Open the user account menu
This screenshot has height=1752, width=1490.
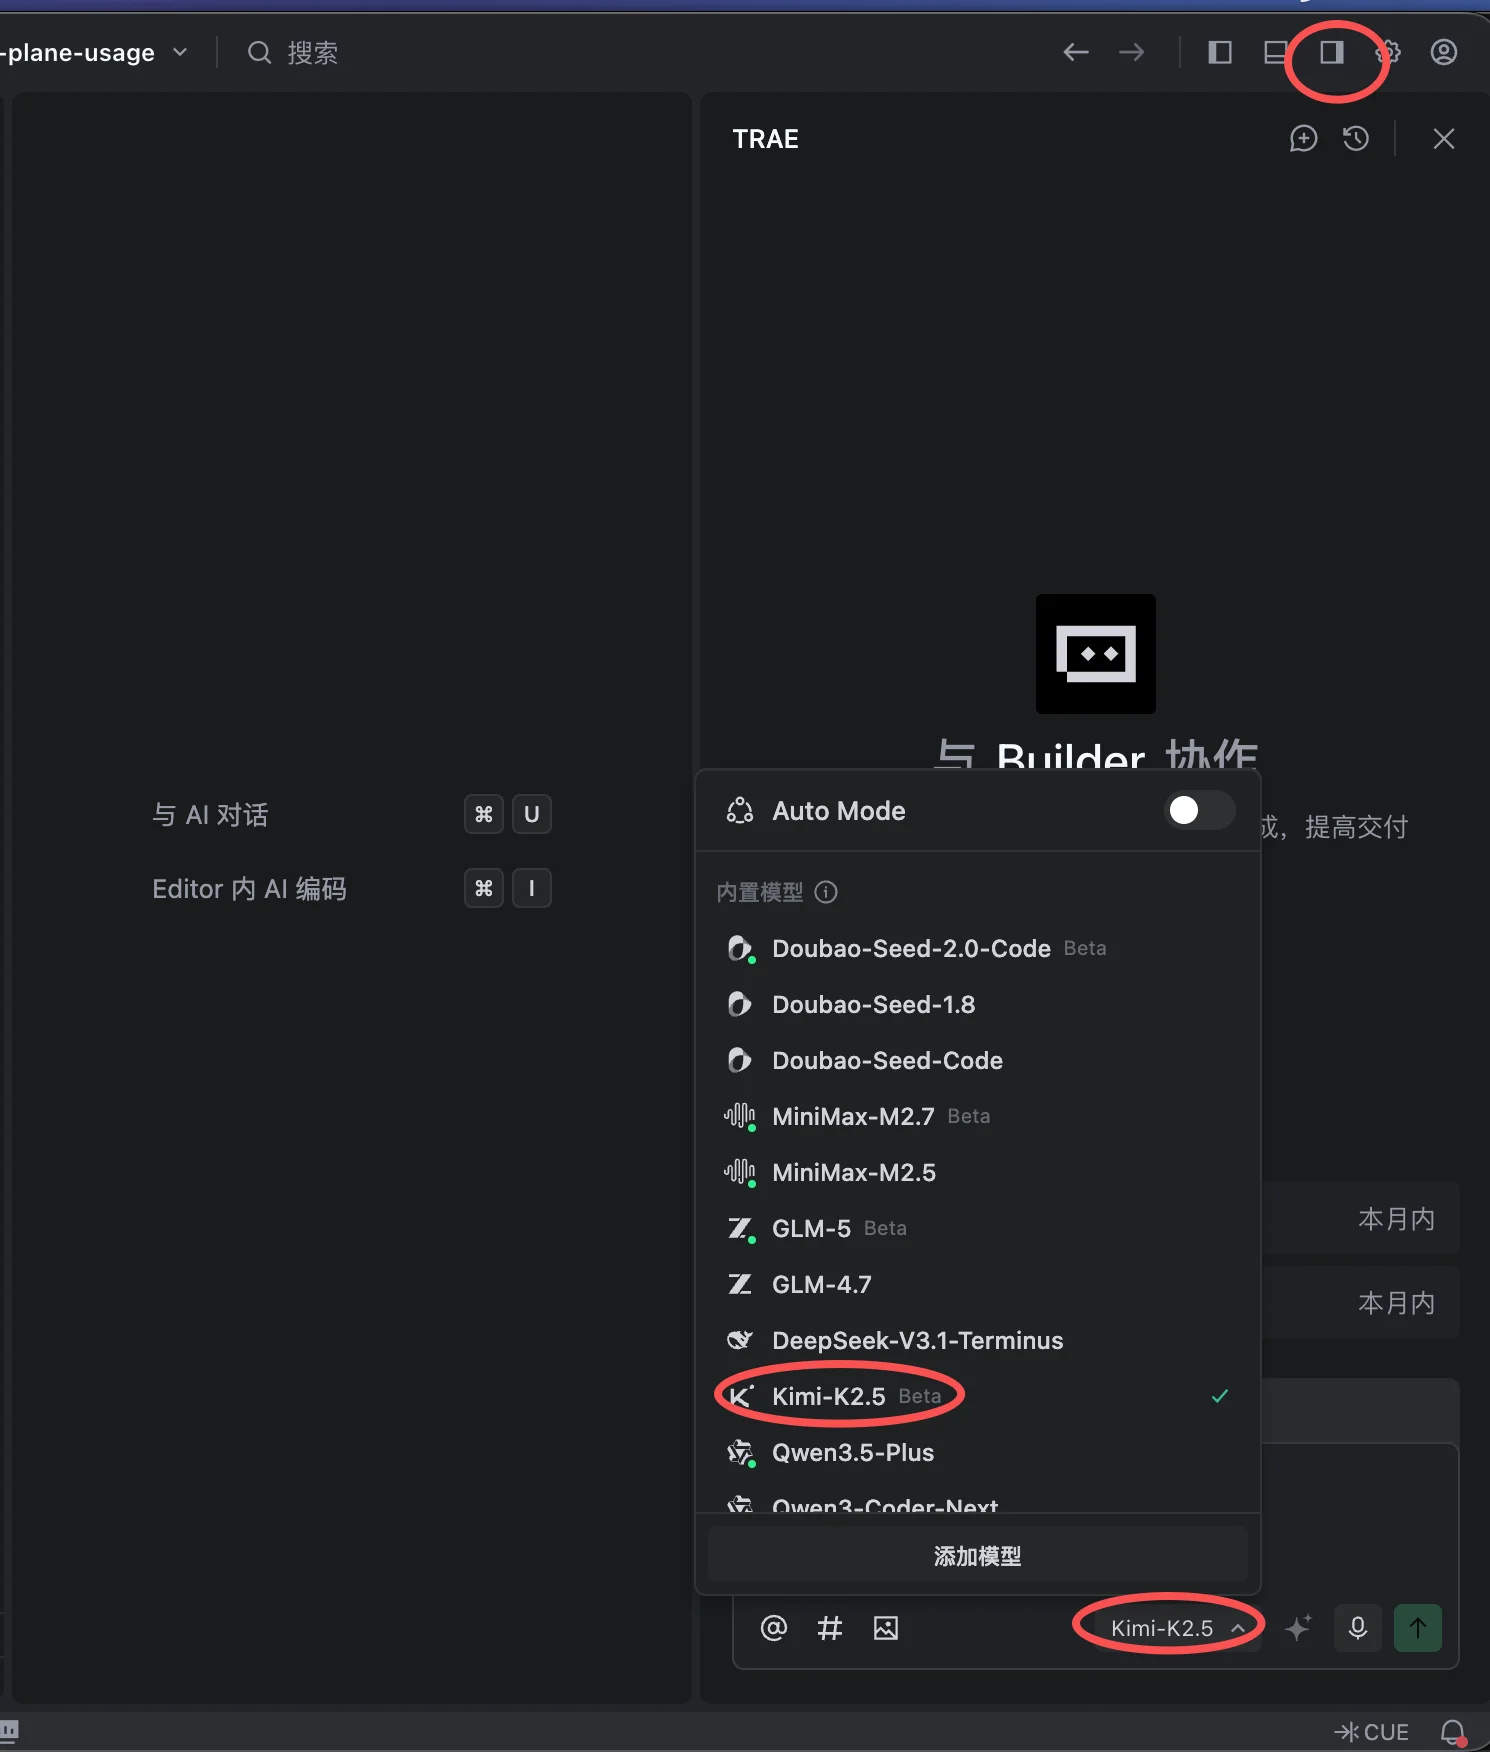tap(1445, 52)
